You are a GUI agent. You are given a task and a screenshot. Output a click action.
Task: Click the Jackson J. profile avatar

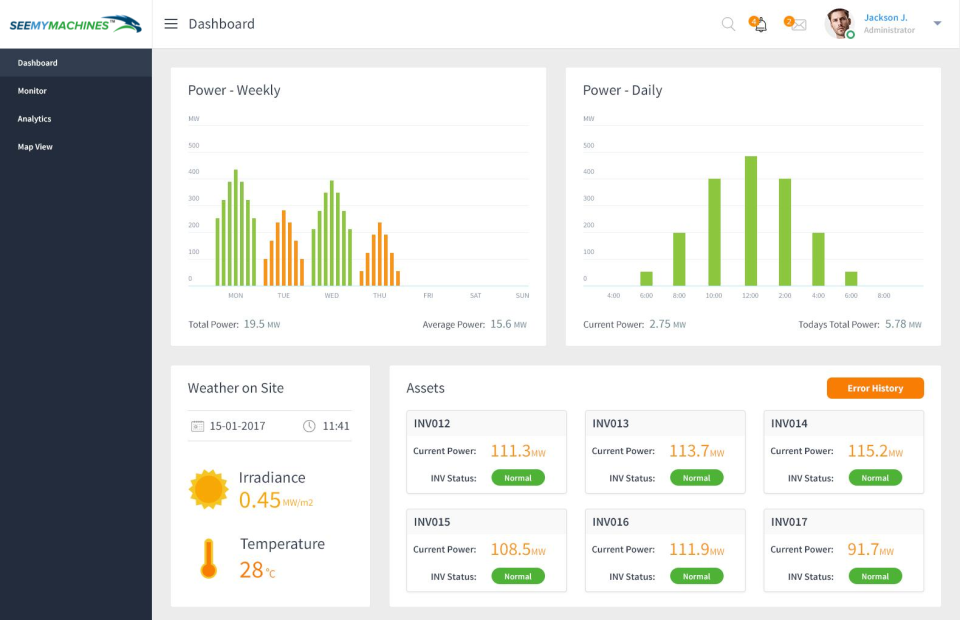(838, 23)
